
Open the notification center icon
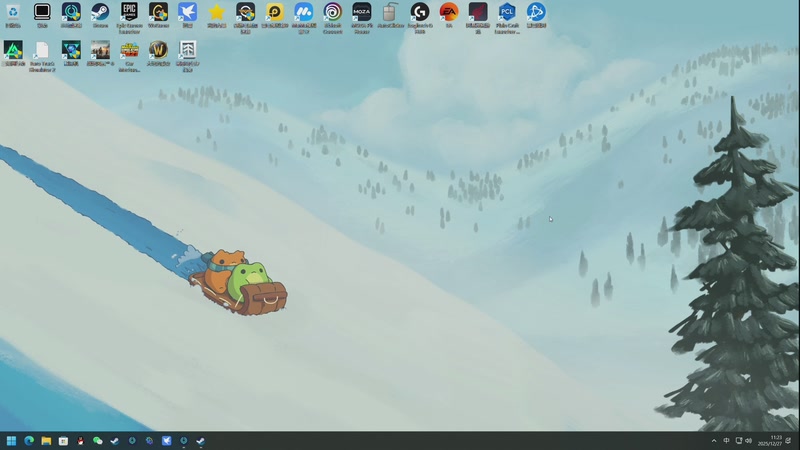coord(789,441)
